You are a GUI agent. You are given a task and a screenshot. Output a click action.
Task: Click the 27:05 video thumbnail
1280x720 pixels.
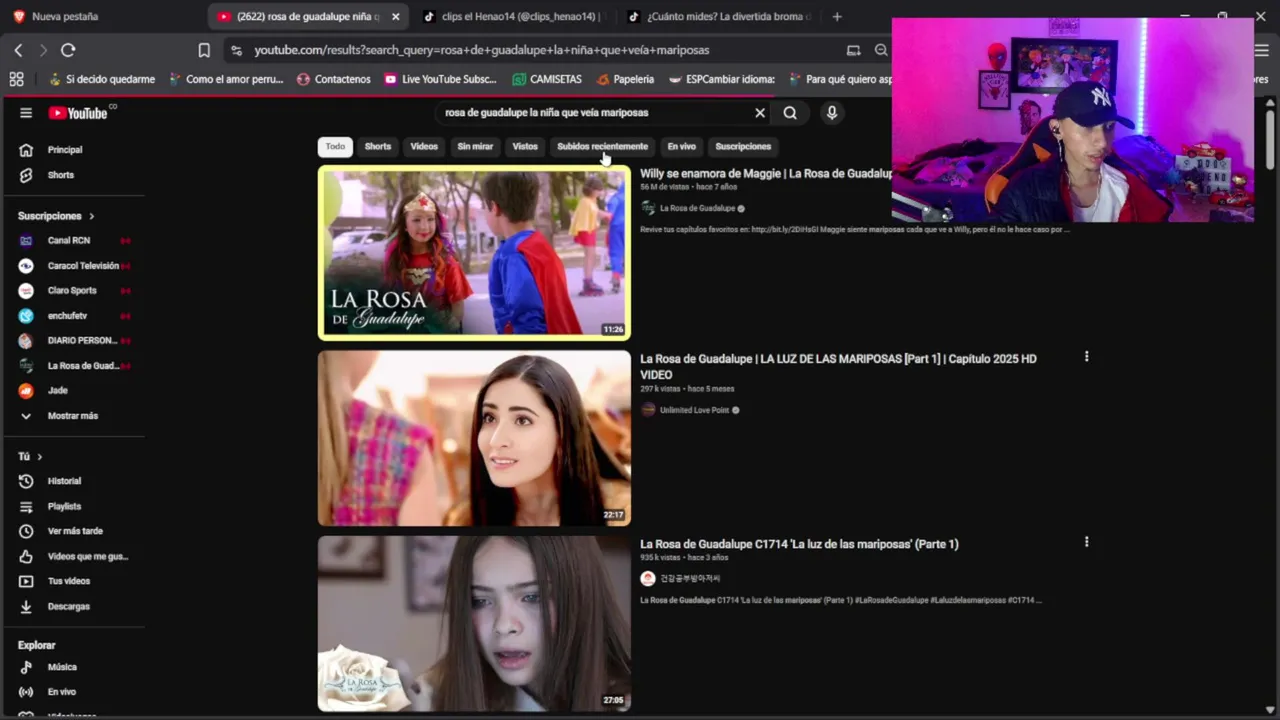pyautogui.click(x=474, y=623)
